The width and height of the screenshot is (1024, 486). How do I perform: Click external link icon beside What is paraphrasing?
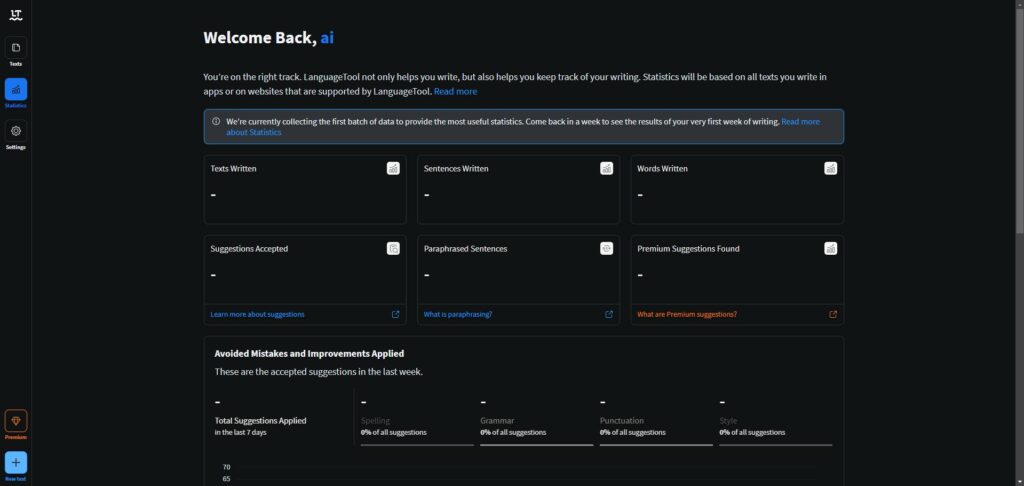tap(609, 314)
